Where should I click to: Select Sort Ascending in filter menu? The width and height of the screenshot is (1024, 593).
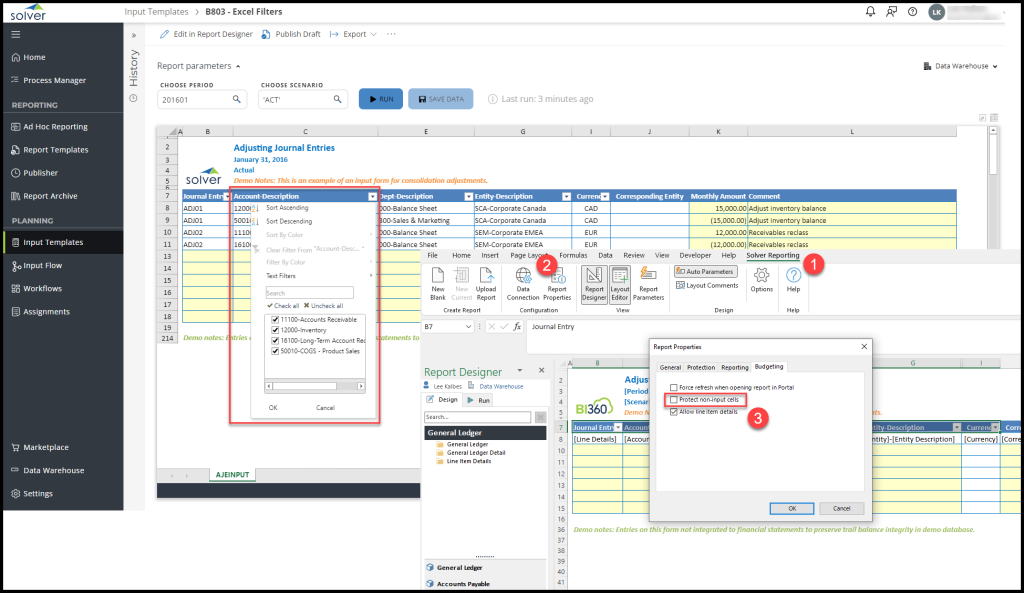tap(287, 208)
